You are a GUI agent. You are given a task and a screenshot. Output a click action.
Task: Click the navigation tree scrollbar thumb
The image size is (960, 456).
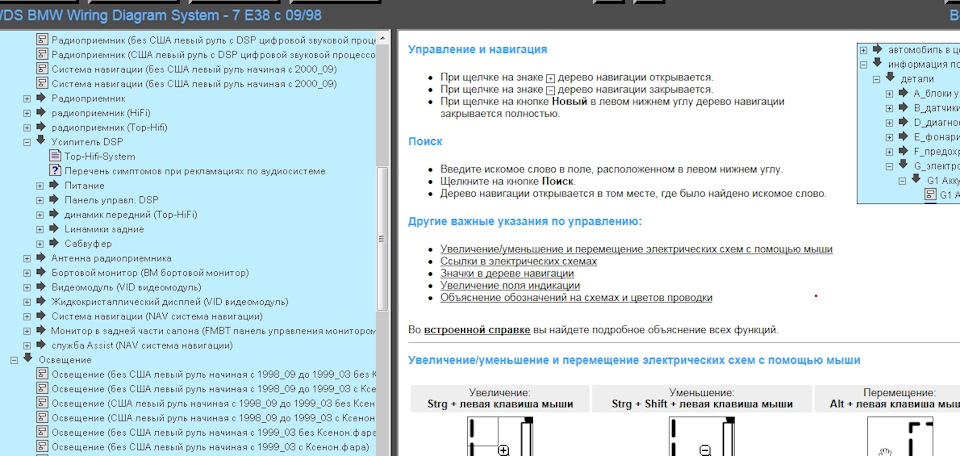[383, 239]
